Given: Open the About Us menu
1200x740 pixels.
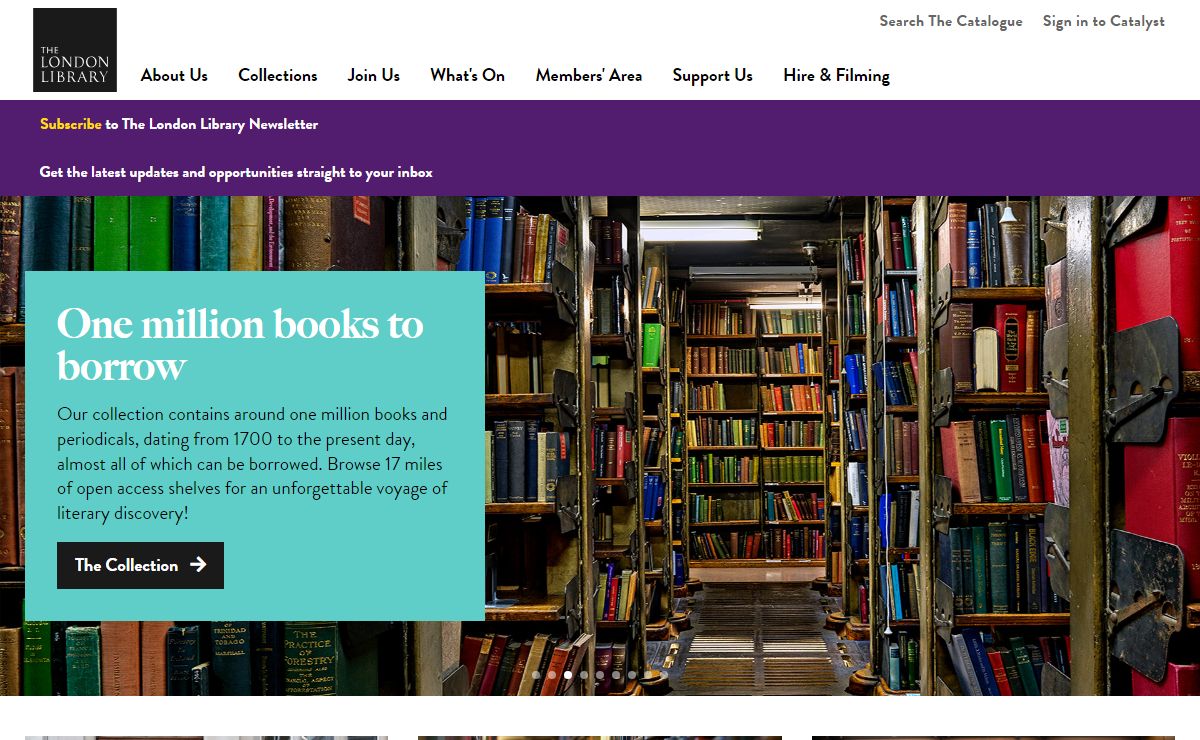Looking at the screenshot, I should pos(174,75).
